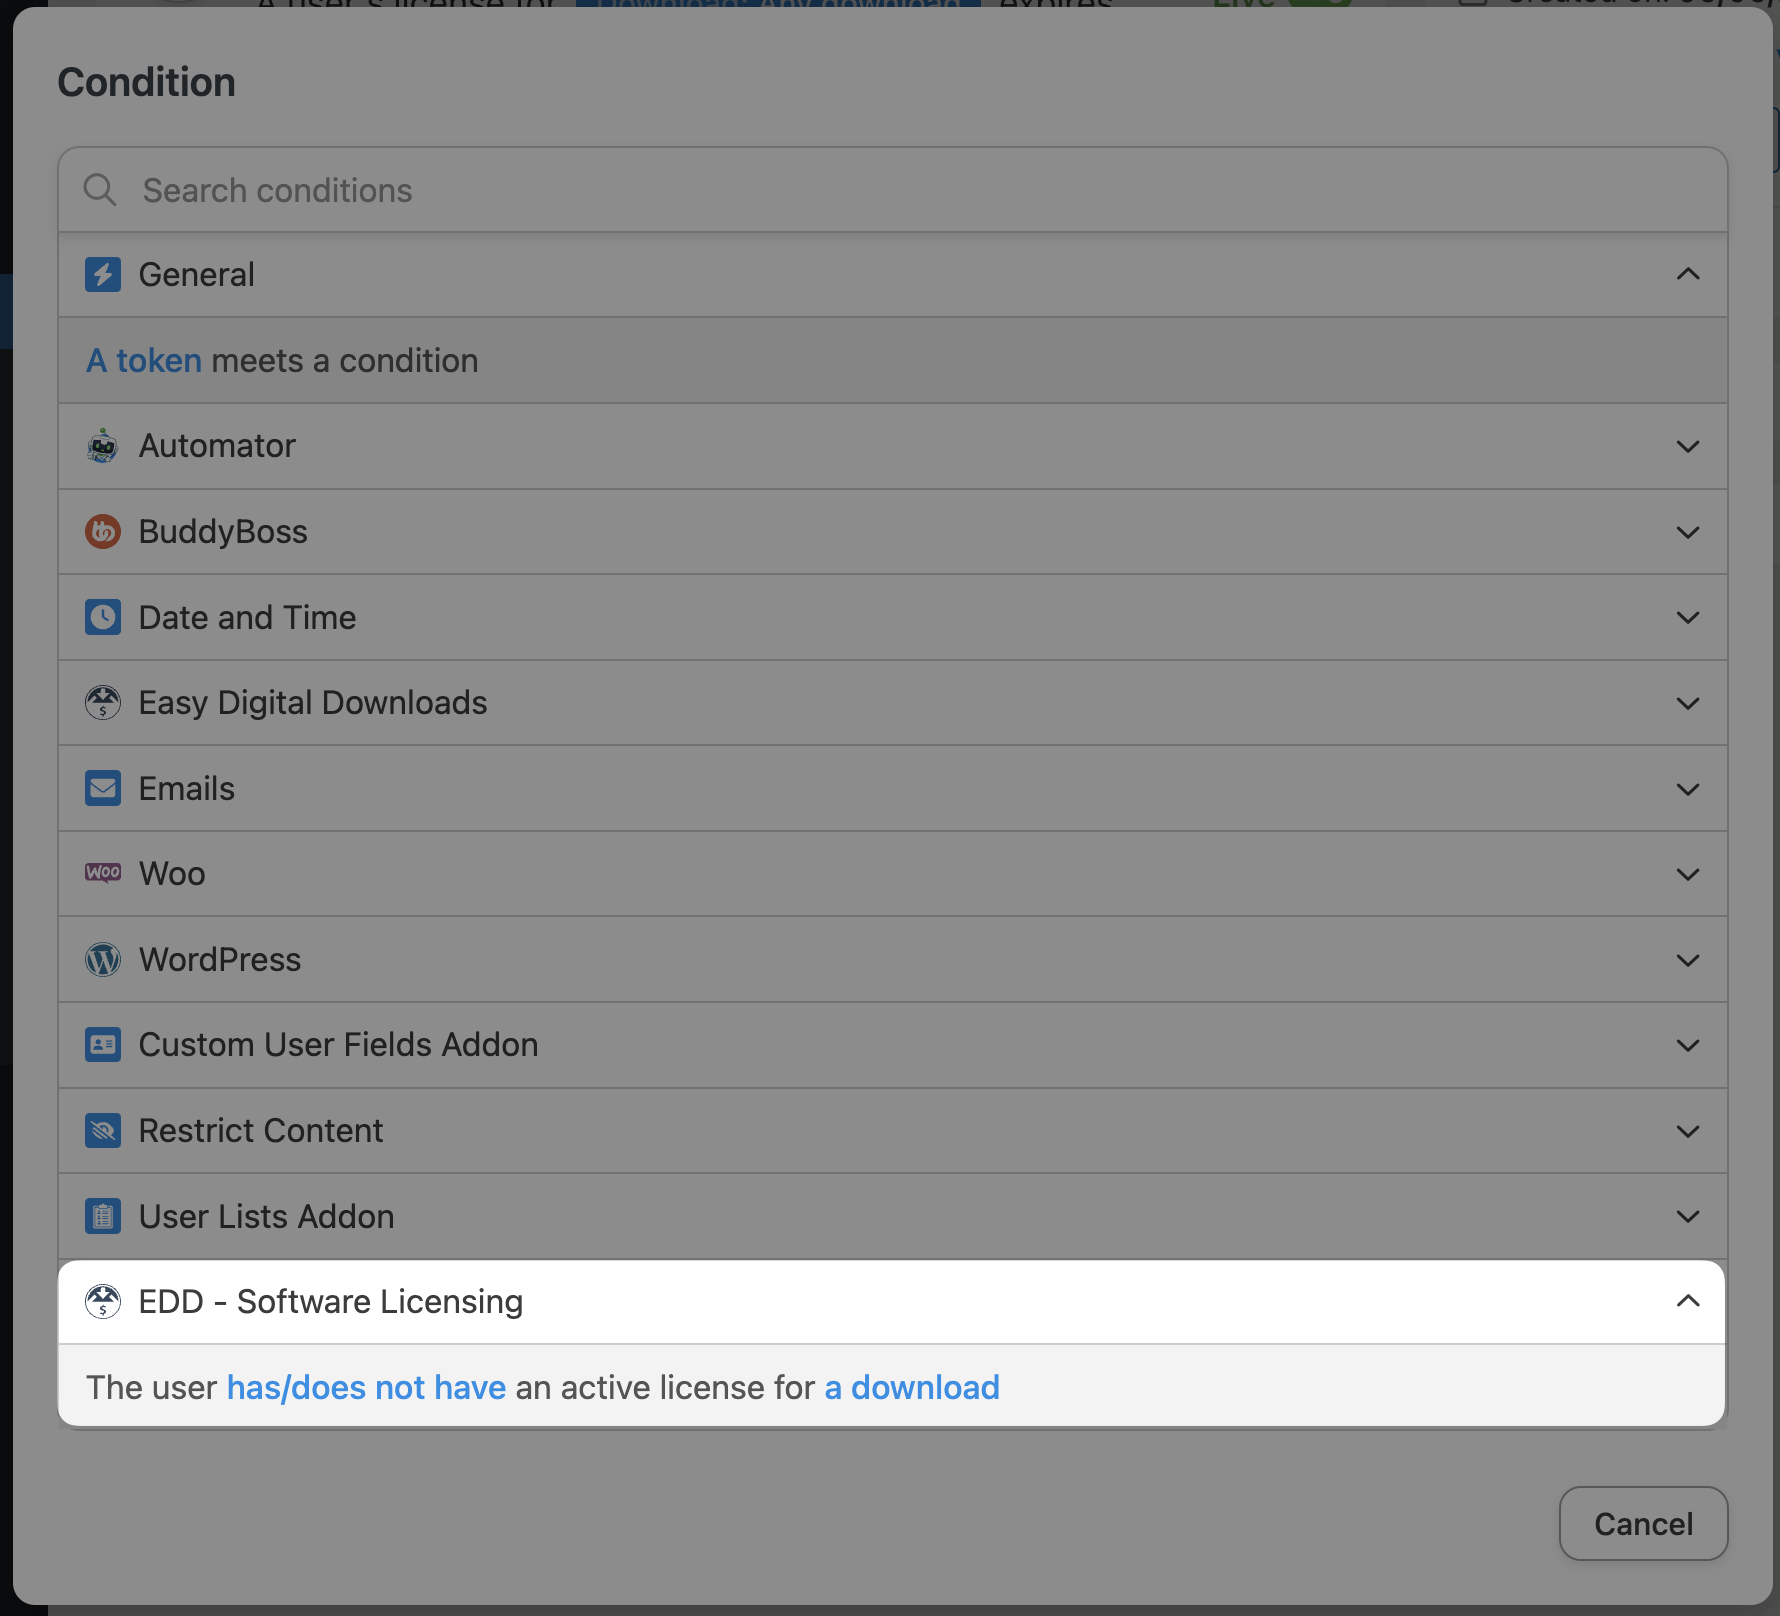Image resolution: width=1780 pixels, height=1616 pixels.
Task: Click the Date and Time clock icon
Action: (103, 617)
